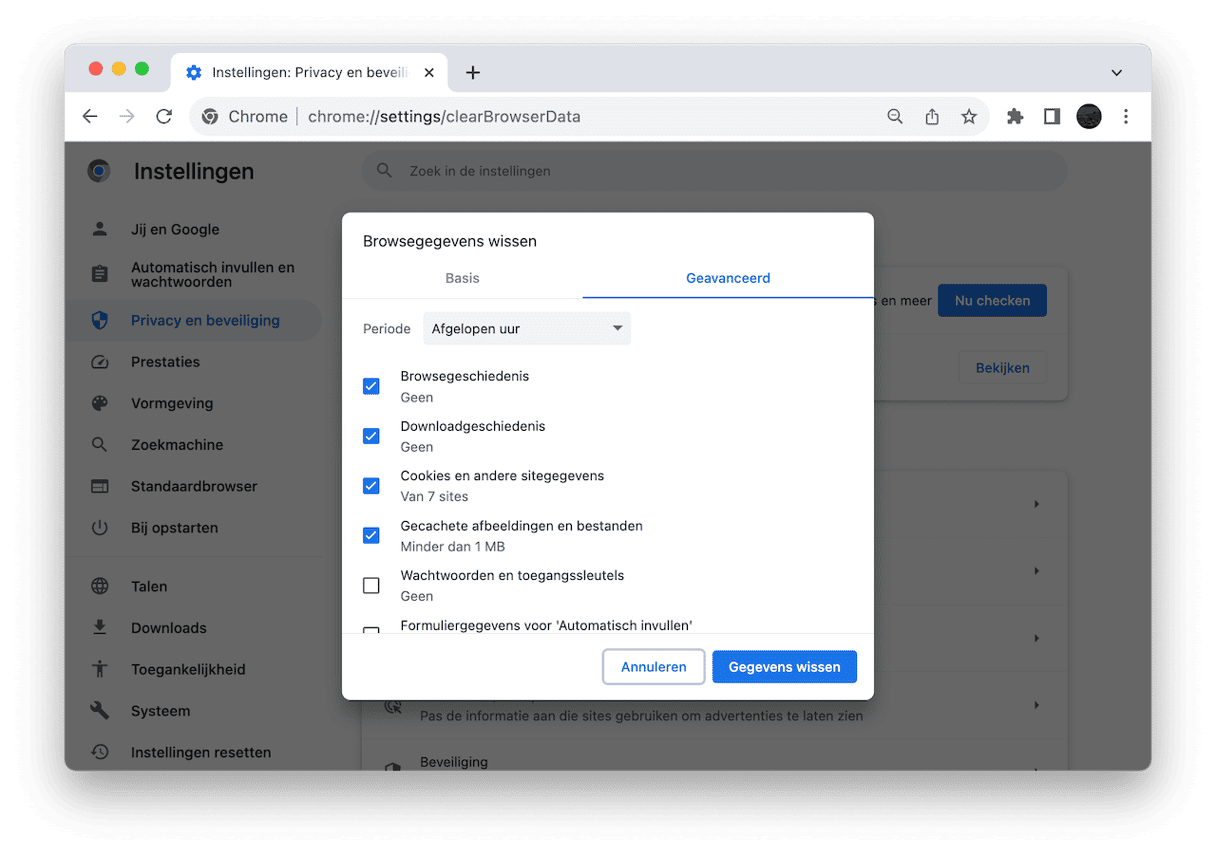The image size is (1216, 856).
Task: Close the Instellingen tab
Action: coord(429,72)
